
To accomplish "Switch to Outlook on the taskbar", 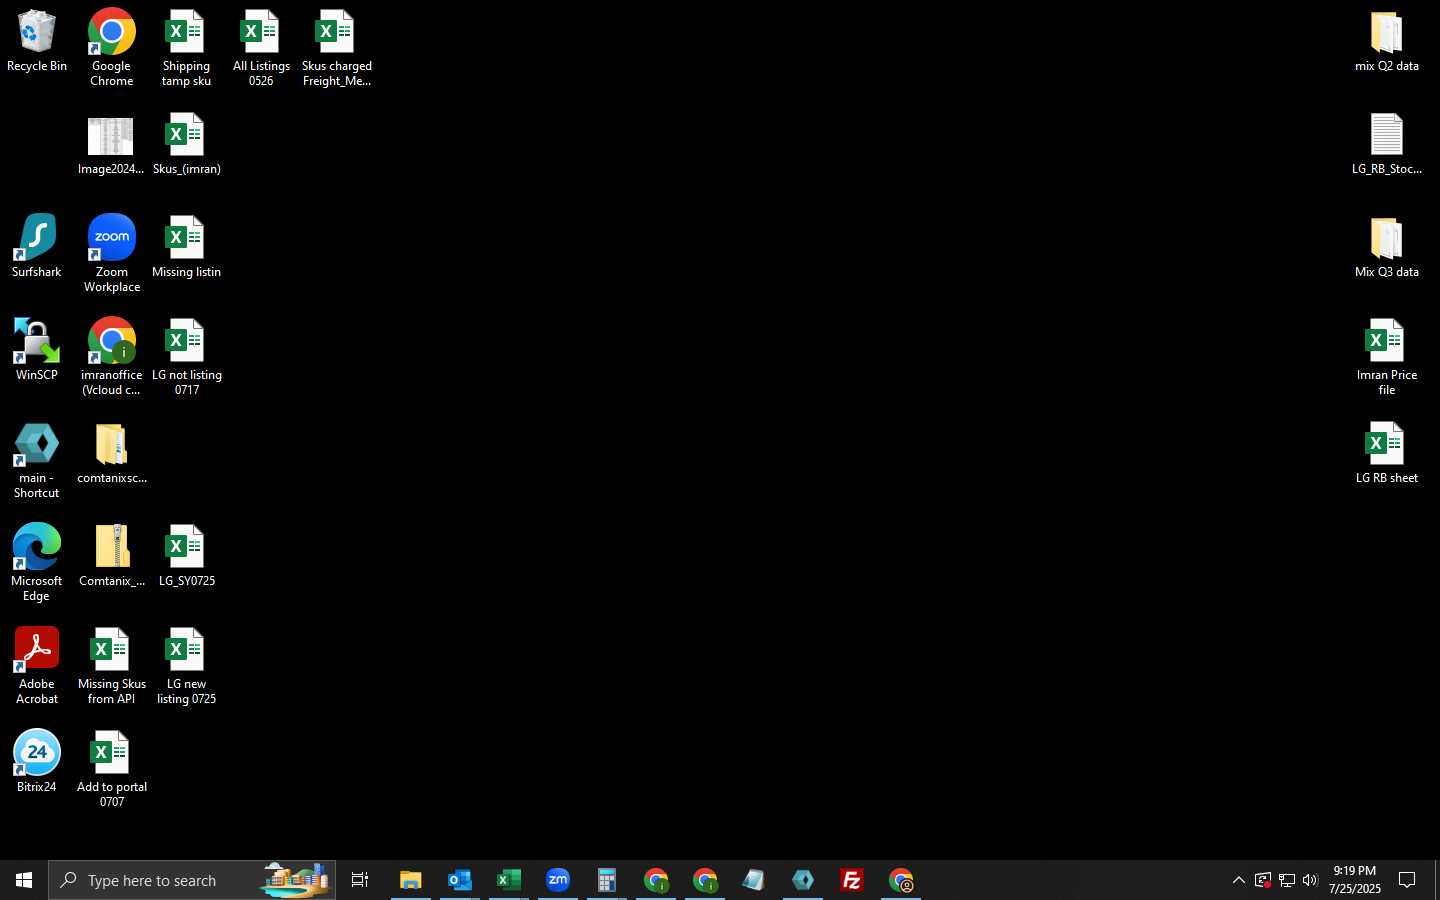I will pos(460,880).
